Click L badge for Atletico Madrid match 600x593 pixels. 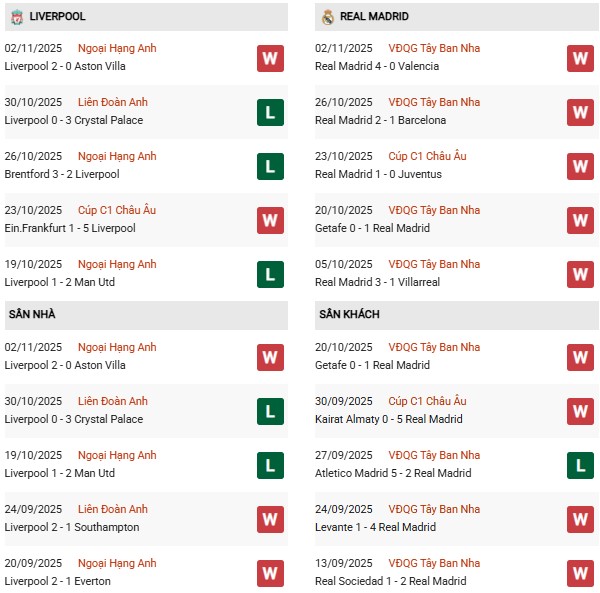[580, 465]
